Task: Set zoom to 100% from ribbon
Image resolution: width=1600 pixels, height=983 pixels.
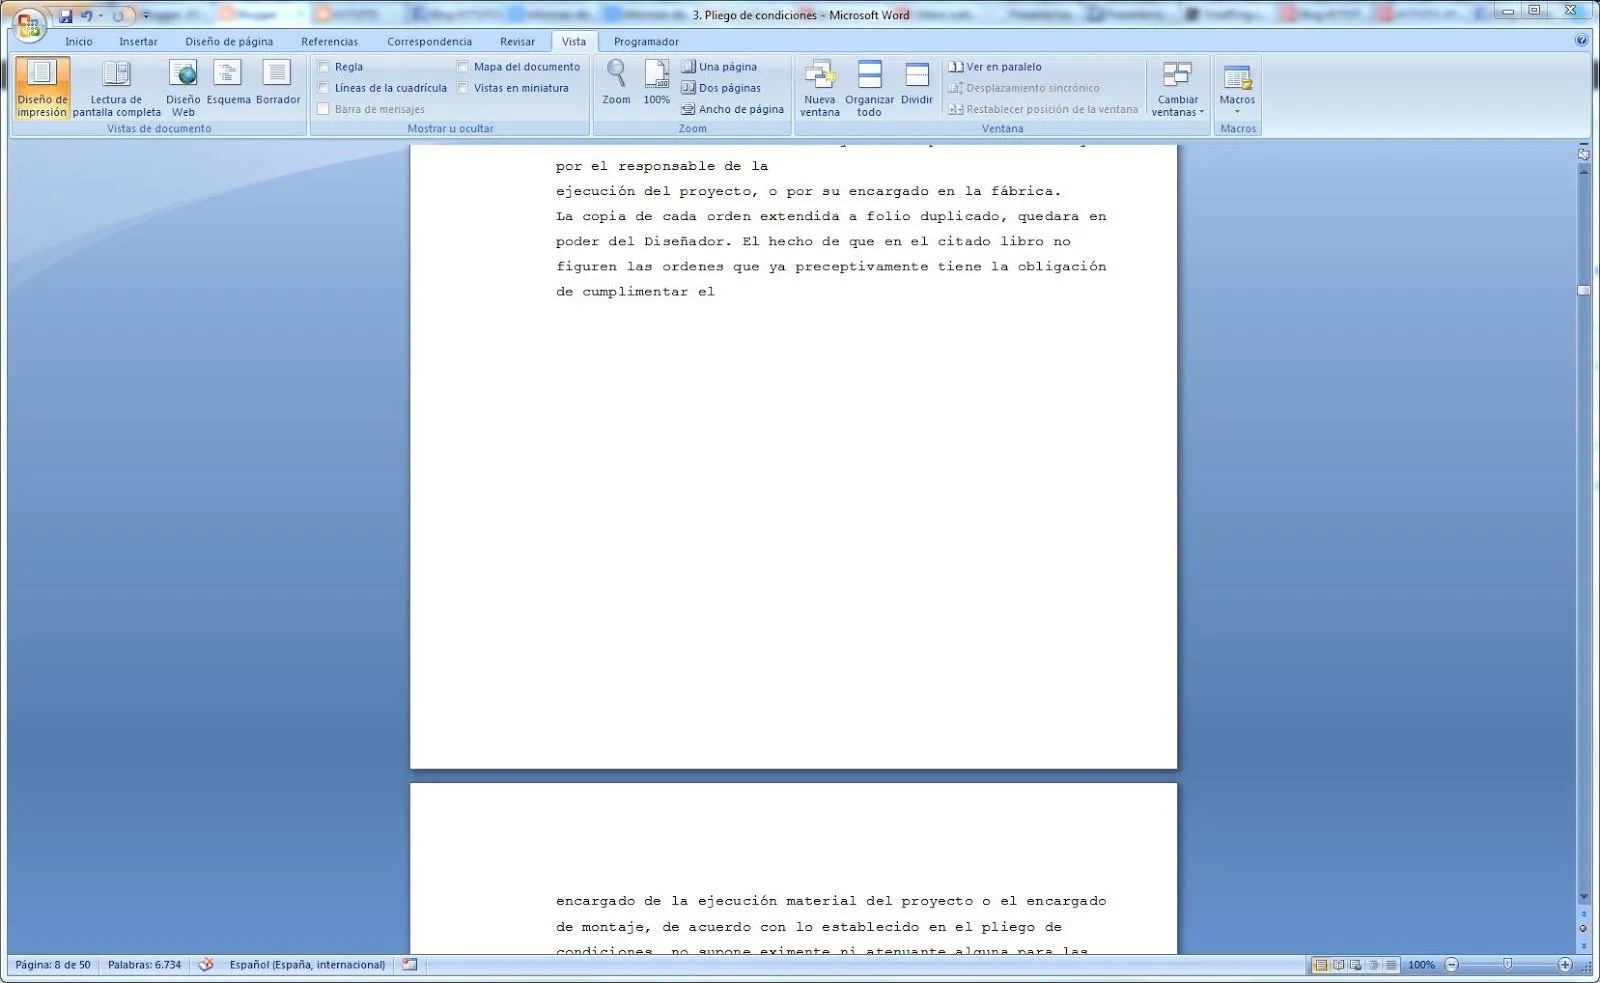Action: tap(656, 82)
